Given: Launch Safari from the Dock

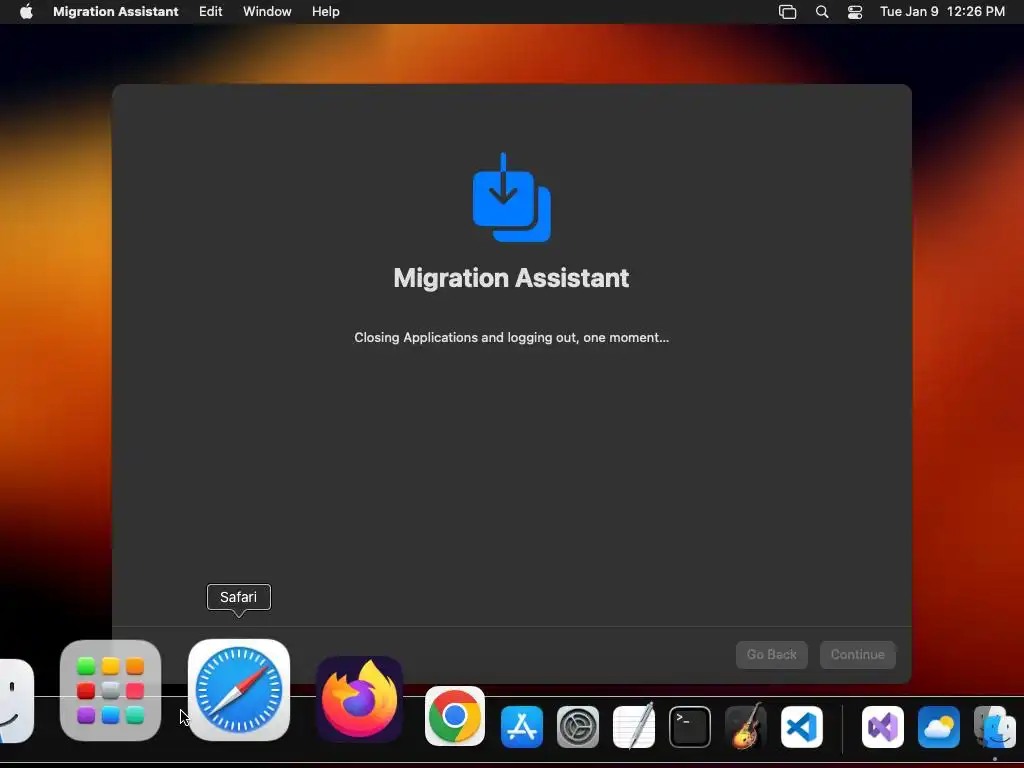Looking at the screenshot, I should 239,690.
